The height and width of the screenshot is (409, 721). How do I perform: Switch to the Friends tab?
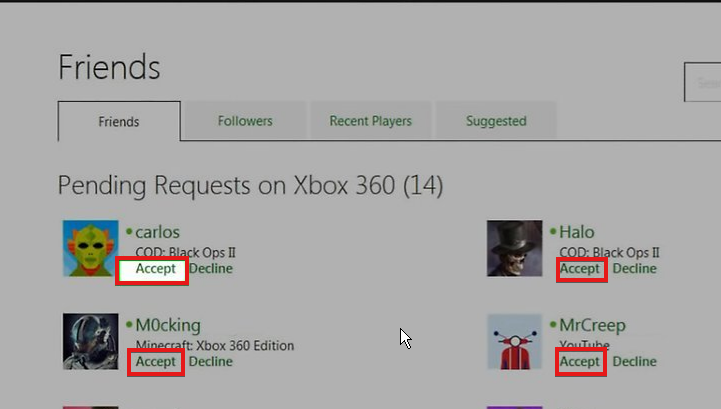pos(119,121)
